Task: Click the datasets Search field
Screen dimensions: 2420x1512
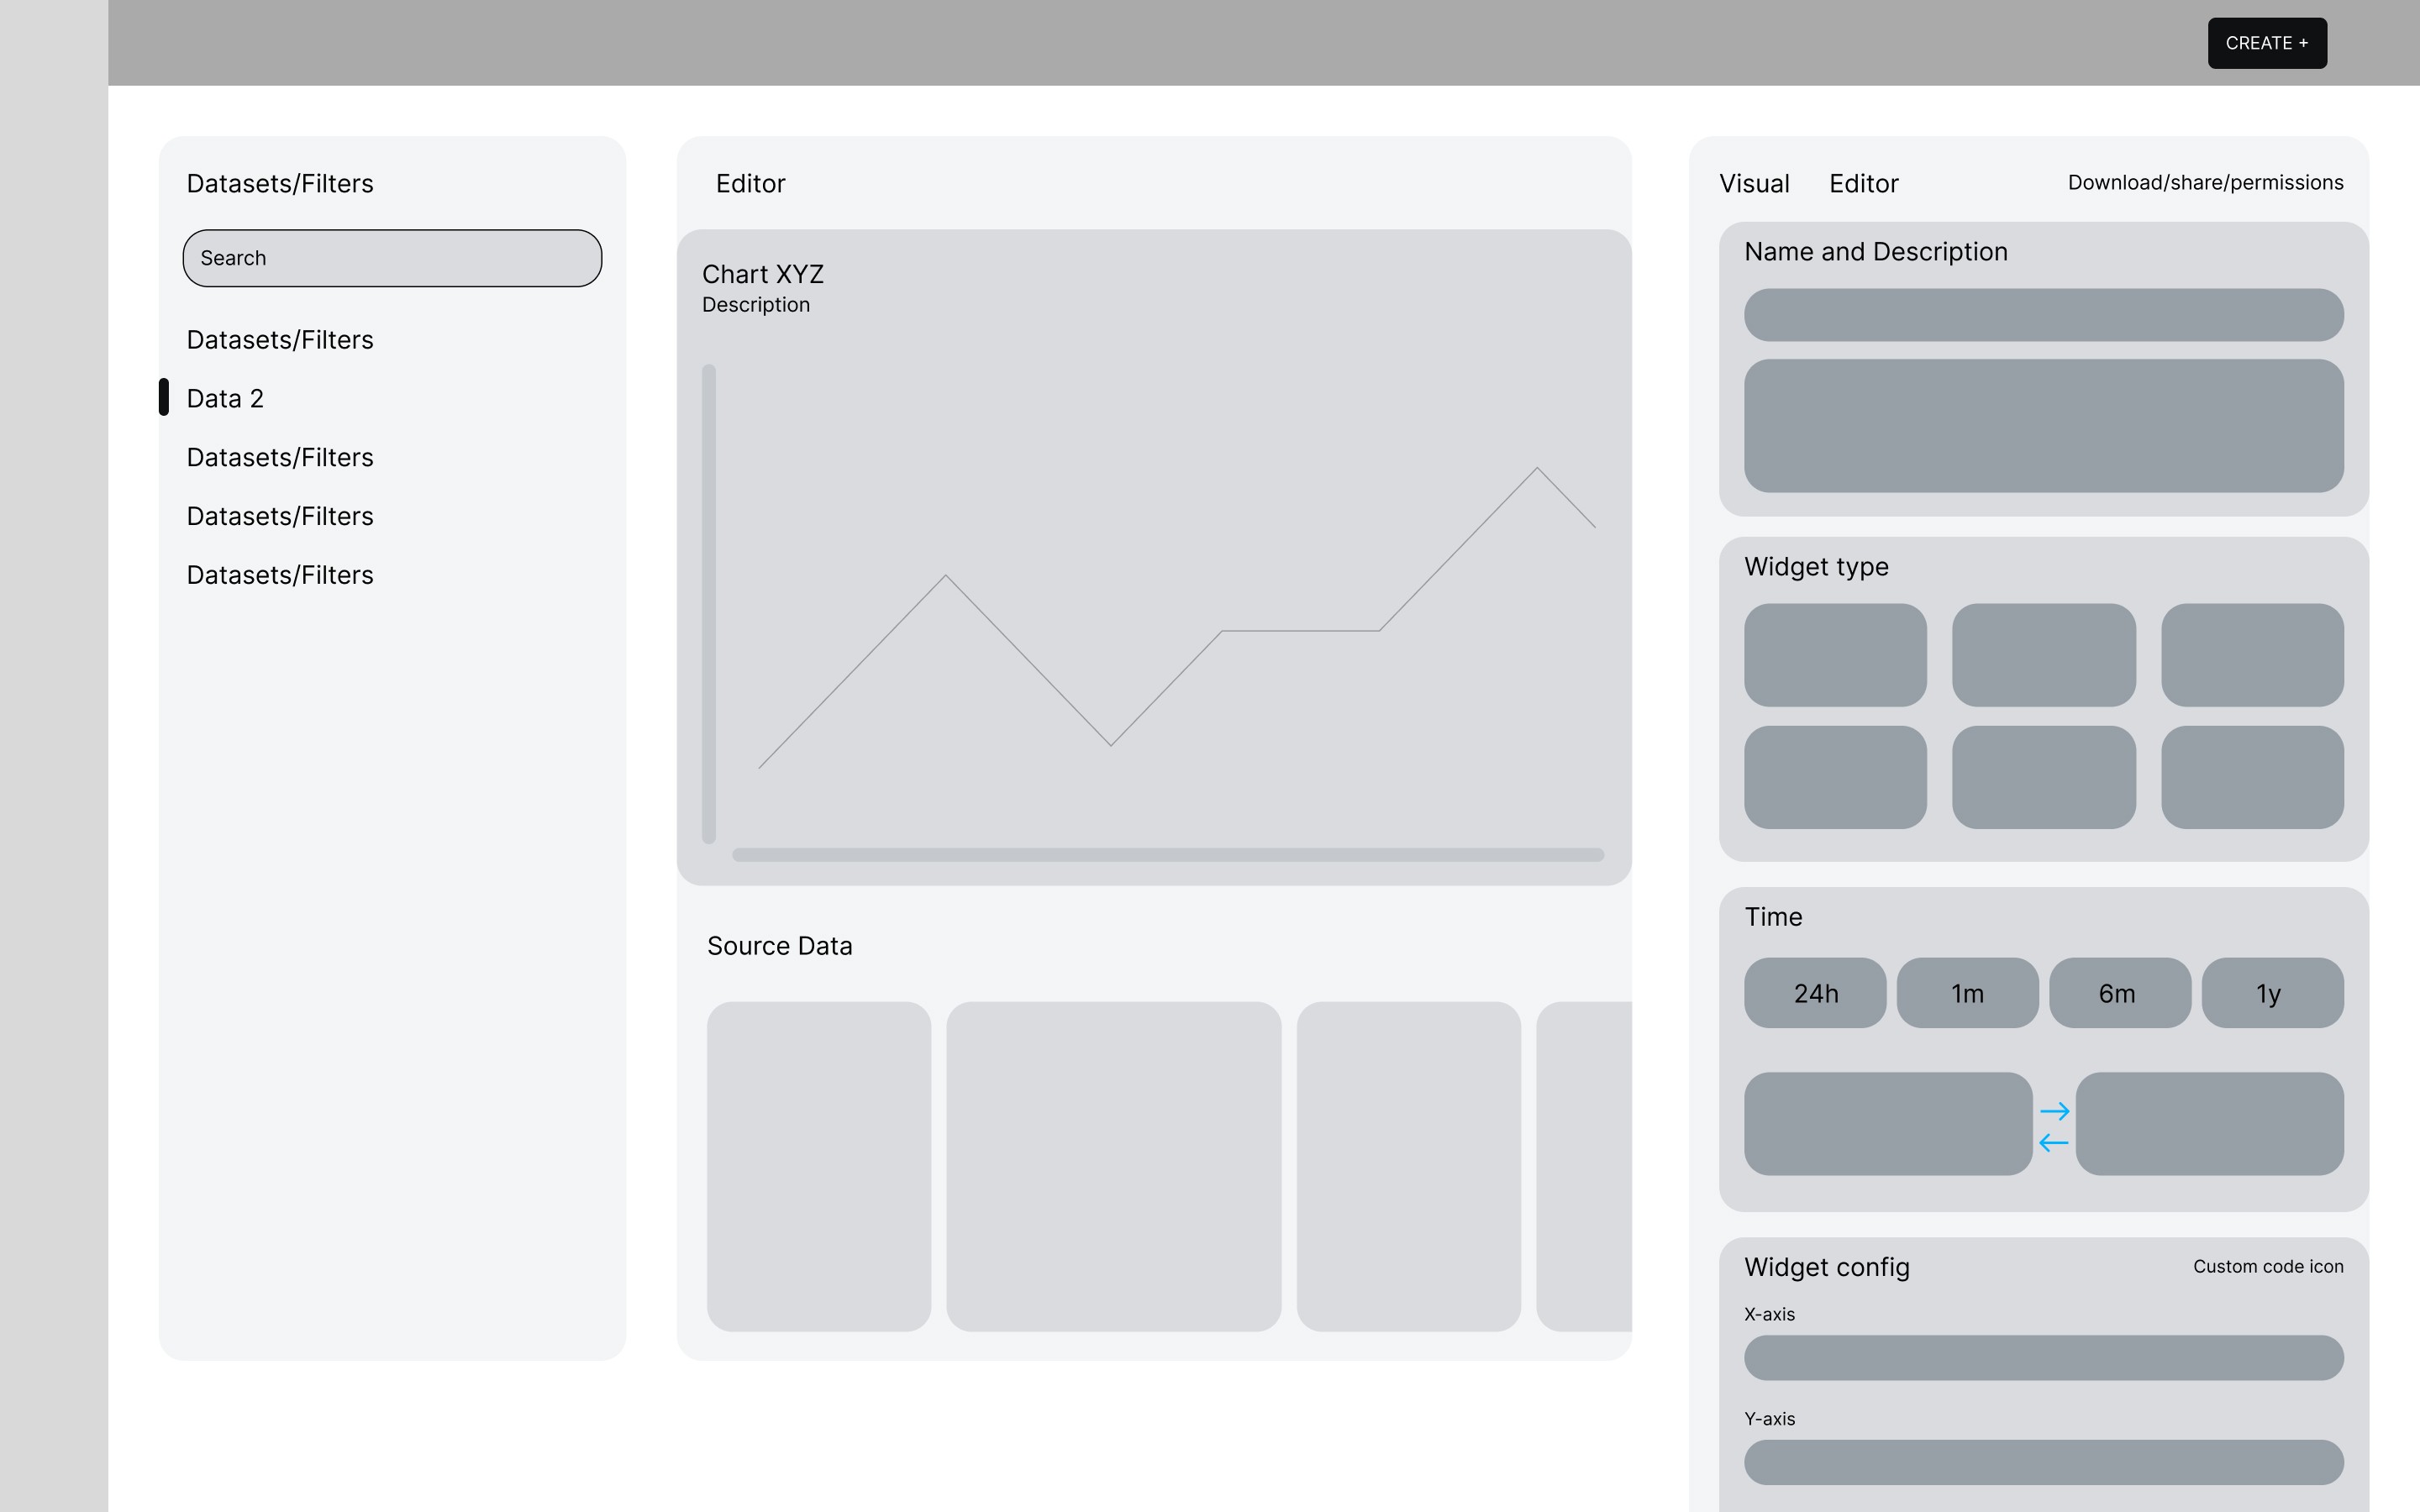Action: [x=392, y=258]
